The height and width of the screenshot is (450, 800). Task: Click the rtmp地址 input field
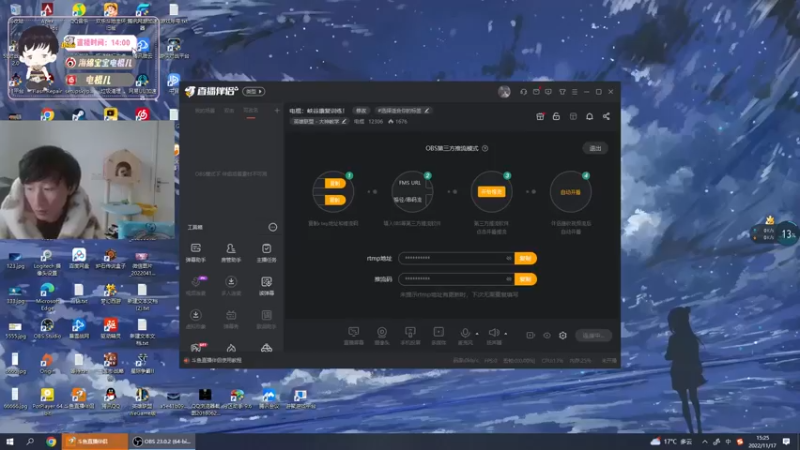456,258
